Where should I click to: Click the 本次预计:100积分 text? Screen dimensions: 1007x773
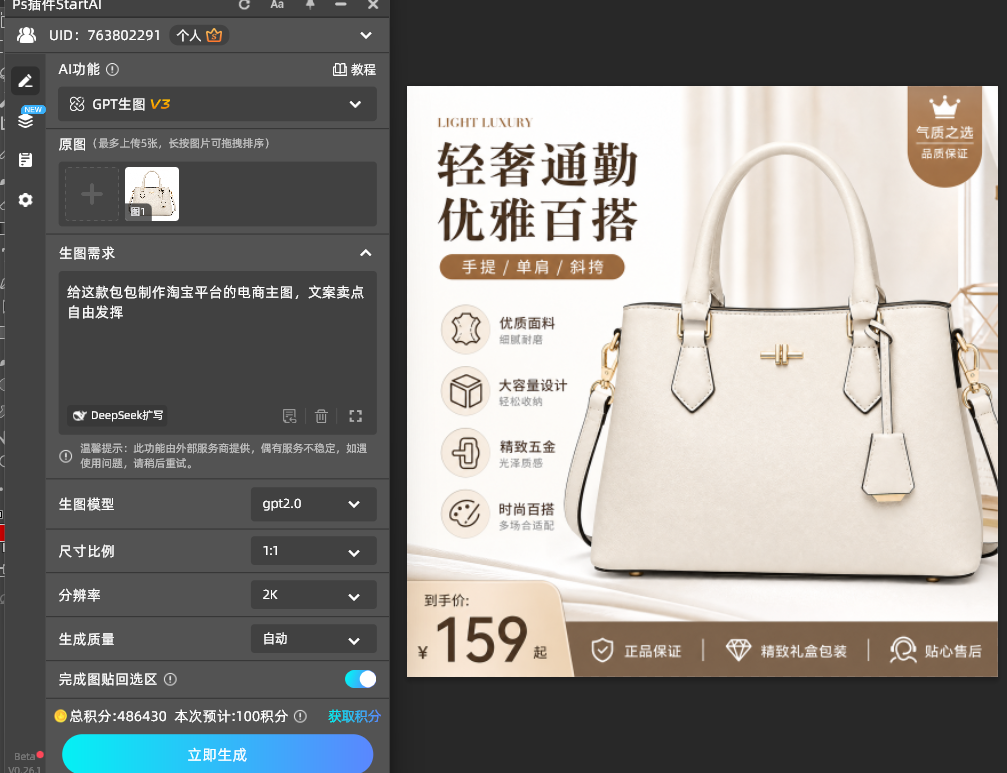231,717
